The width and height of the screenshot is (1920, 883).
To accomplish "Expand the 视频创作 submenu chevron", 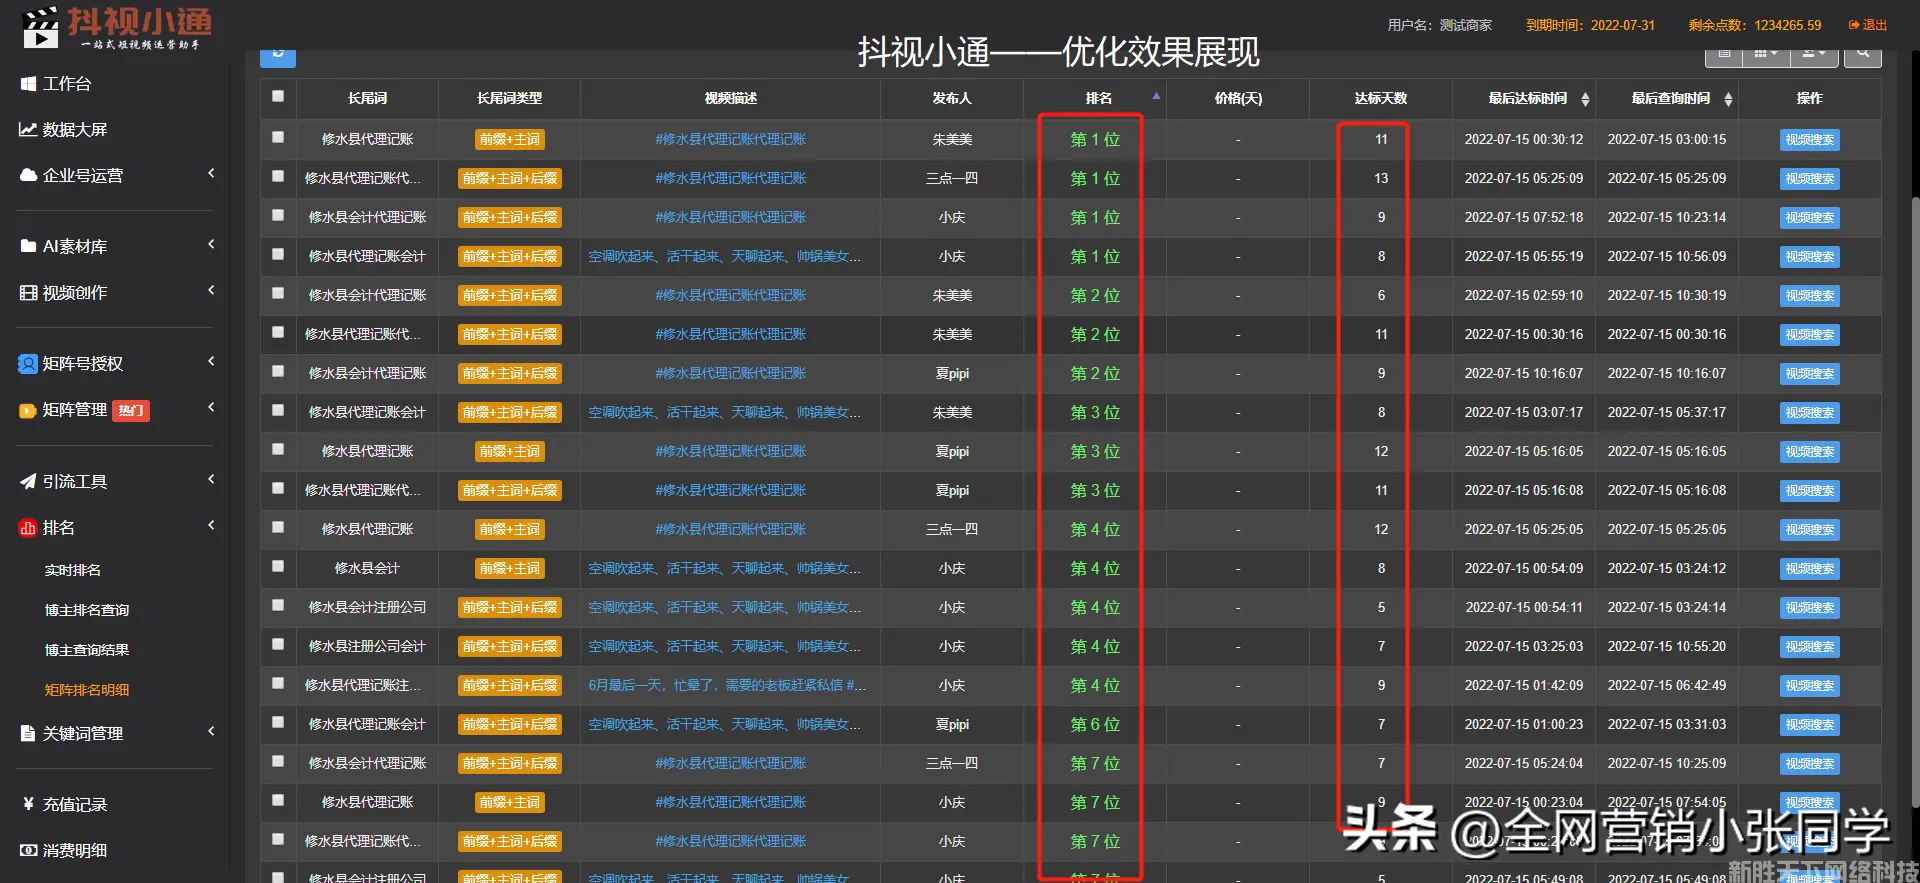I will (211, 291).
